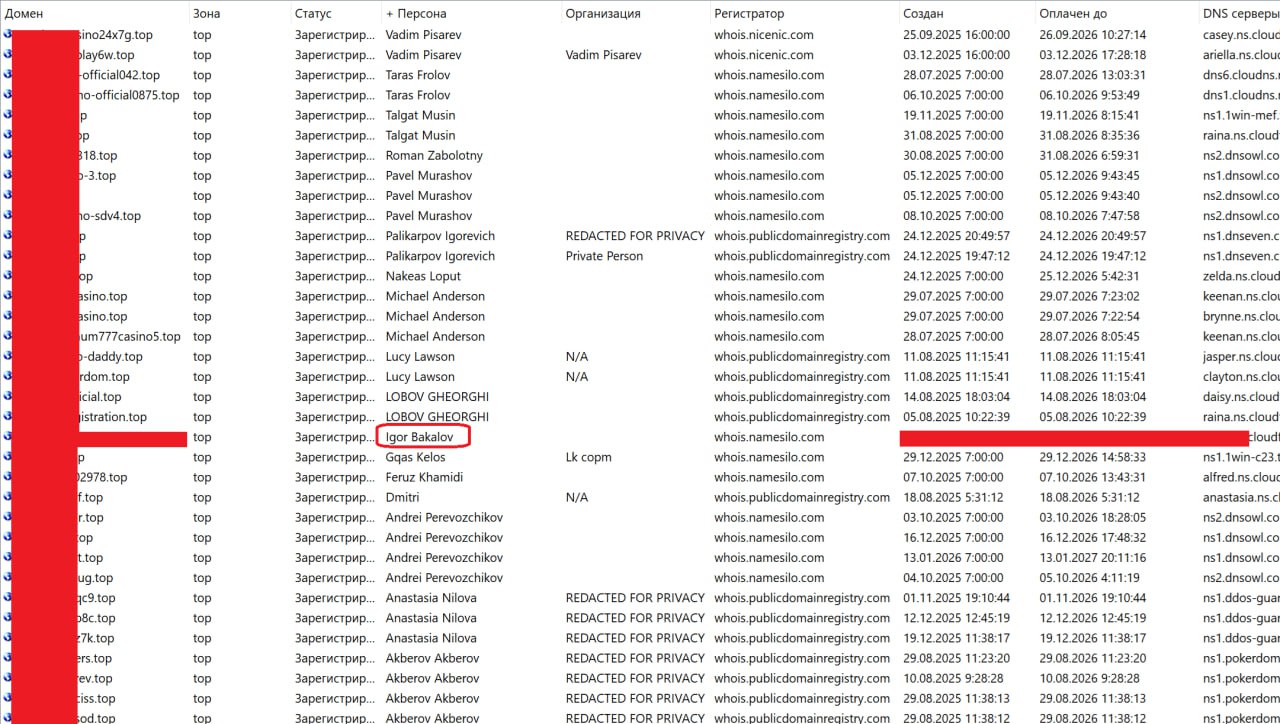Image resolution: width=1280 pixels, height=724 pixels.
Task: Select the circled Igor Bakalov persona cell
Action: click(x=423, y=437)
